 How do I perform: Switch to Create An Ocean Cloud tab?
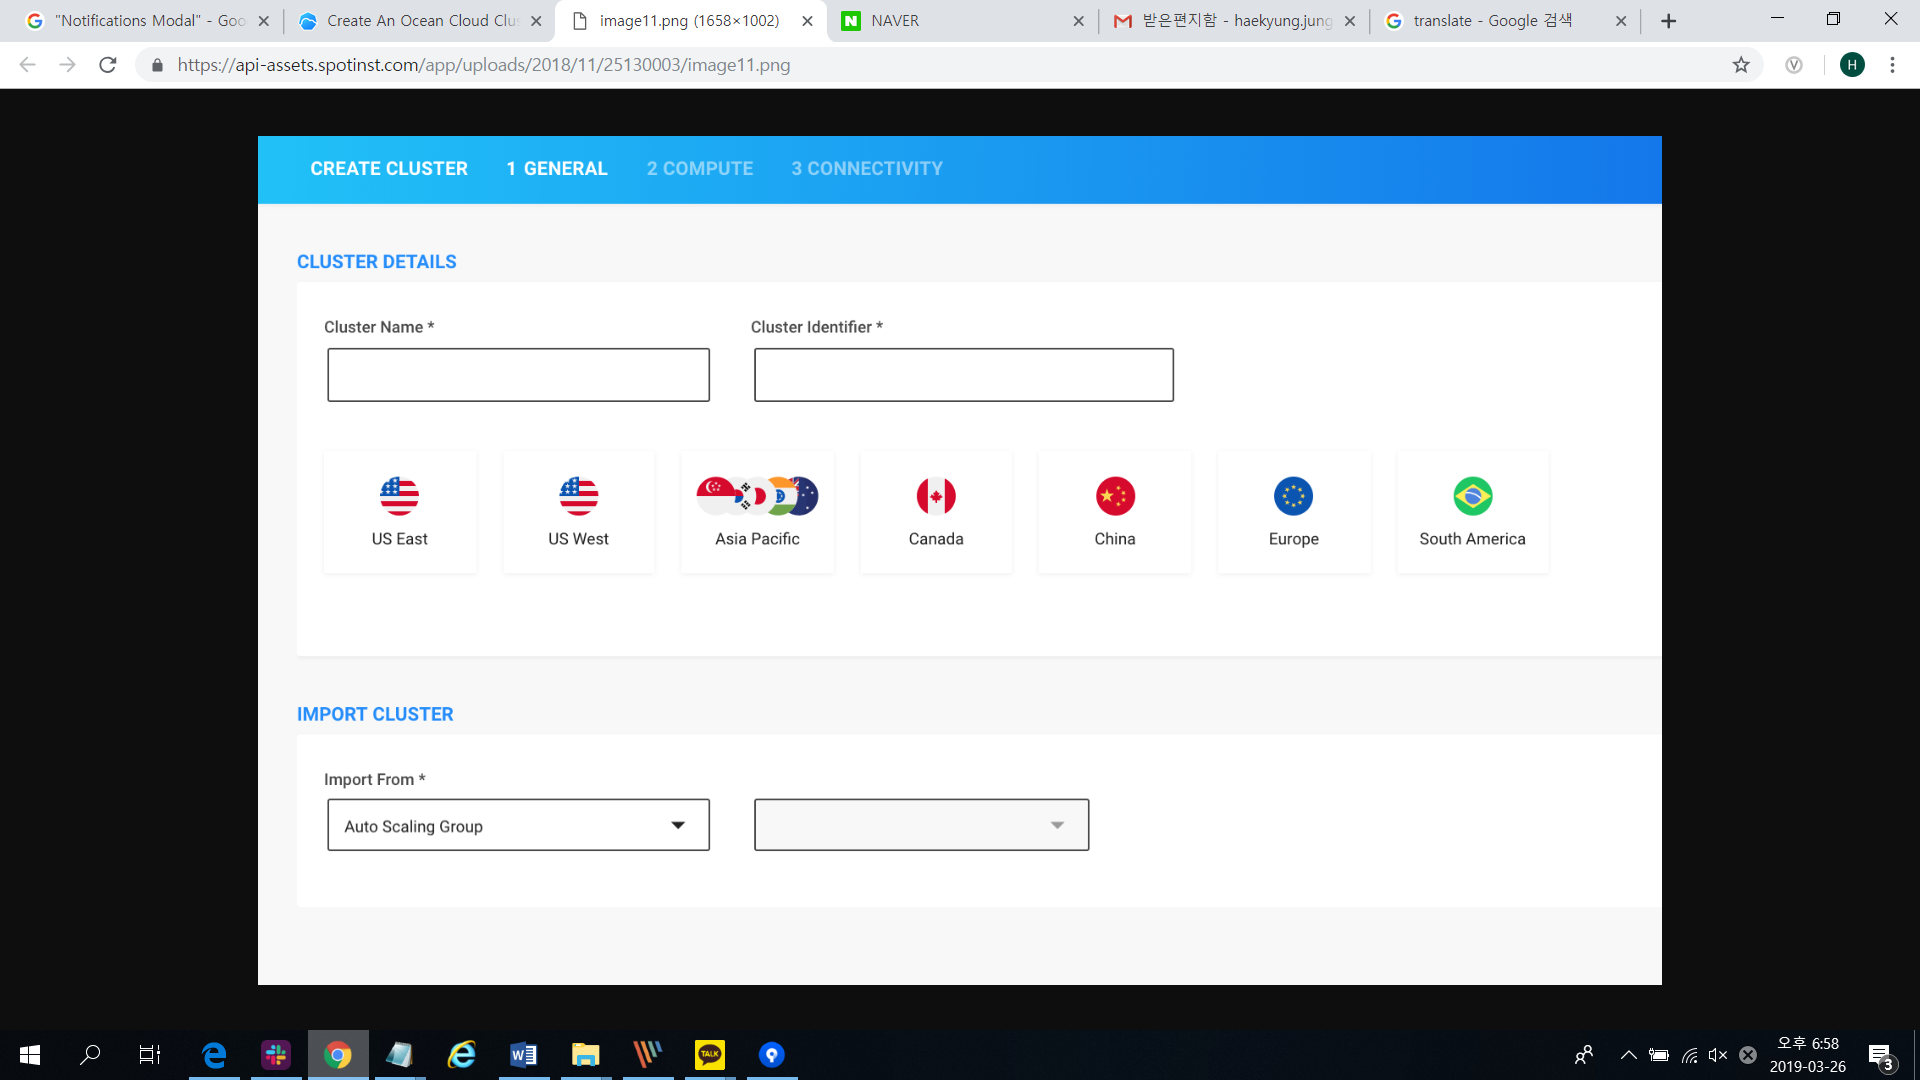point(420,21)
